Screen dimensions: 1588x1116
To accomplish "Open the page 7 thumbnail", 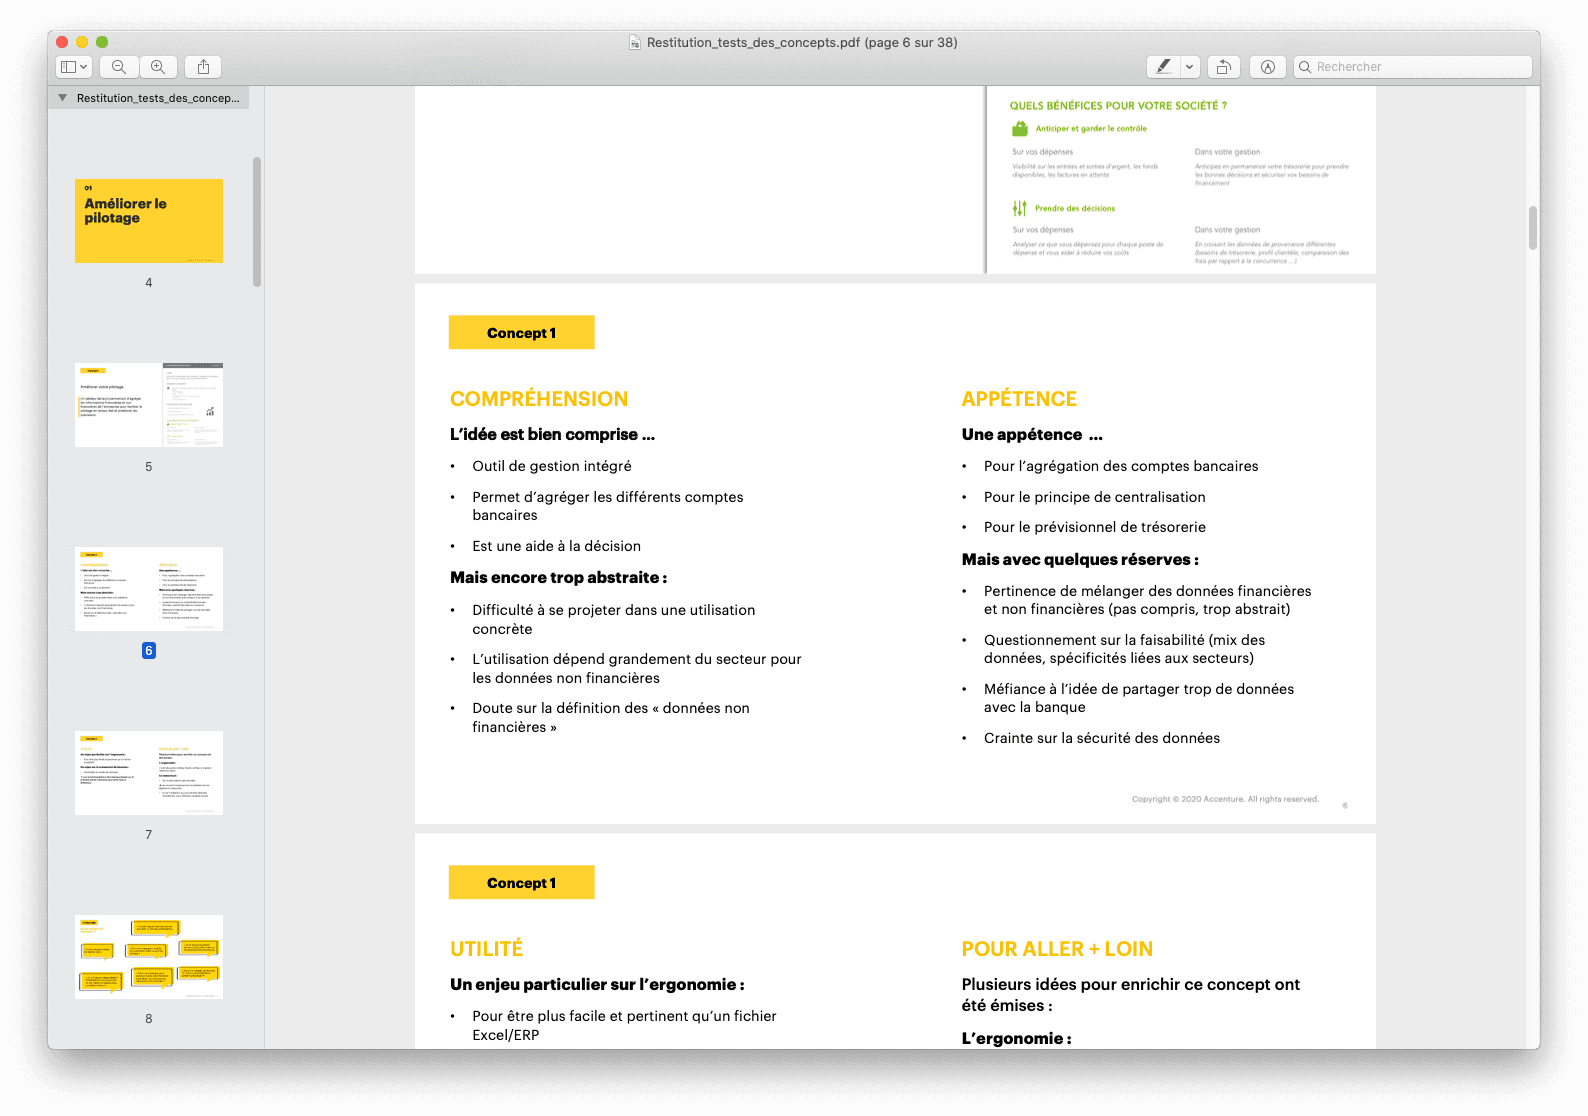I will 149,773.
